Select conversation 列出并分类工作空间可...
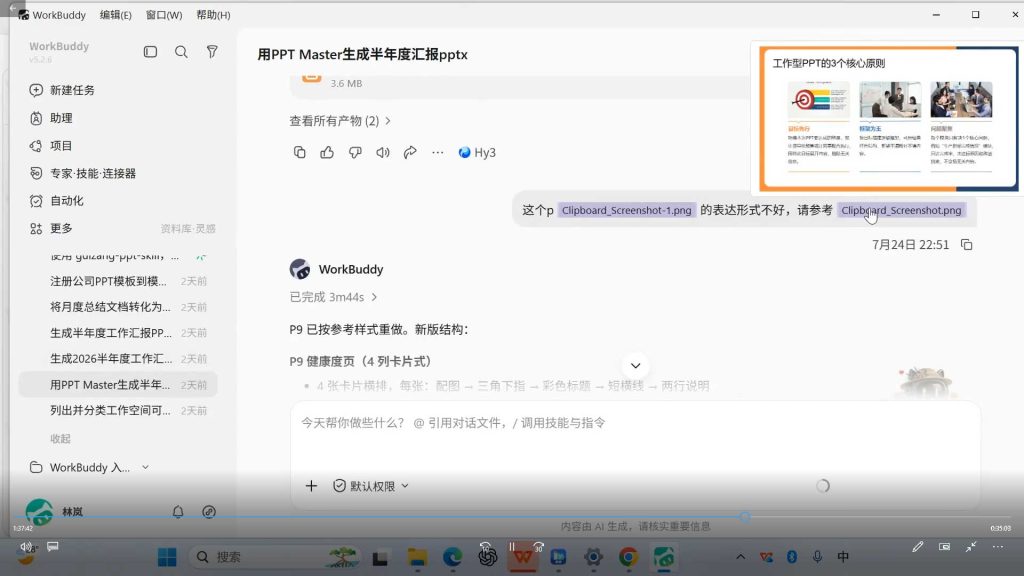 tap(118, 410)
